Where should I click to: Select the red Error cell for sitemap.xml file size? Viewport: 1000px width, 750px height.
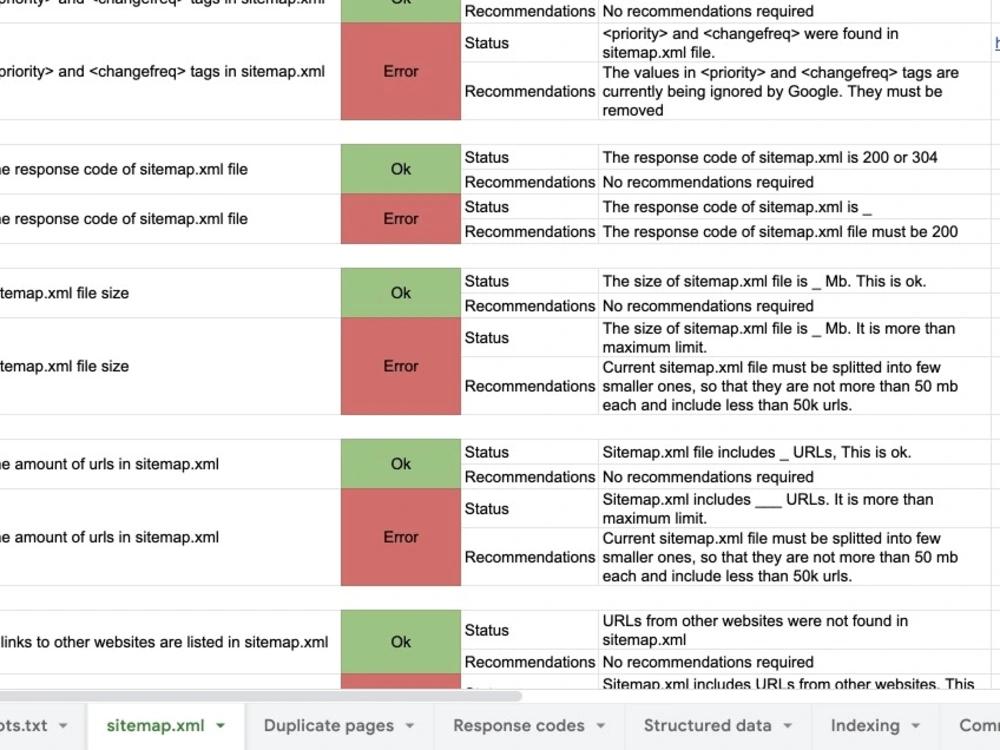(x=401, y=366)
